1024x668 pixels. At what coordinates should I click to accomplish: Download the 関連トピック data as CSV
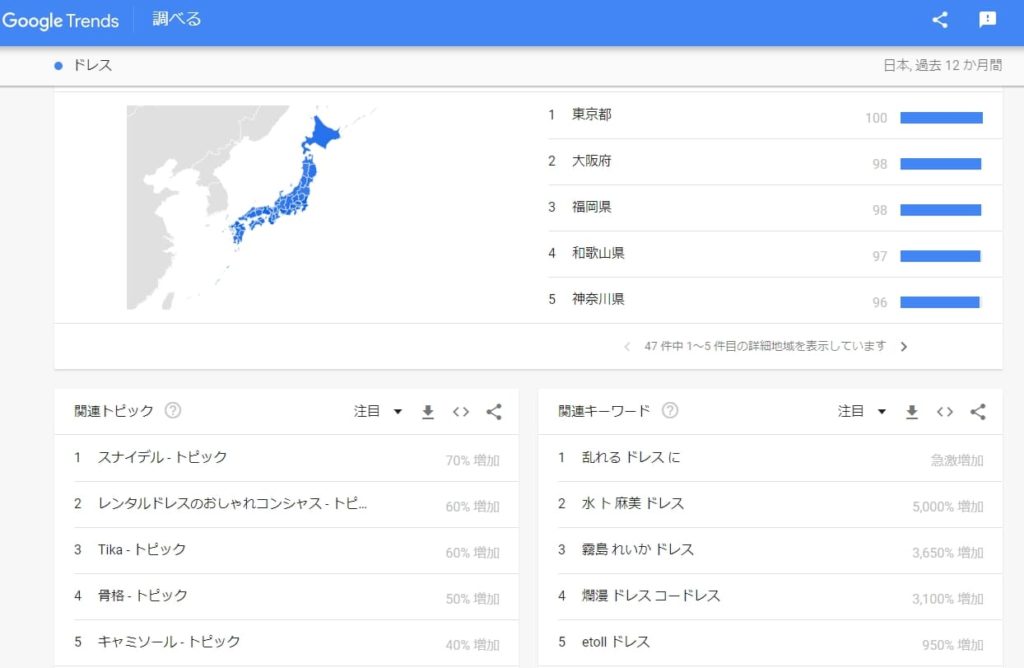pyautogui.click(x=428, y=412)
